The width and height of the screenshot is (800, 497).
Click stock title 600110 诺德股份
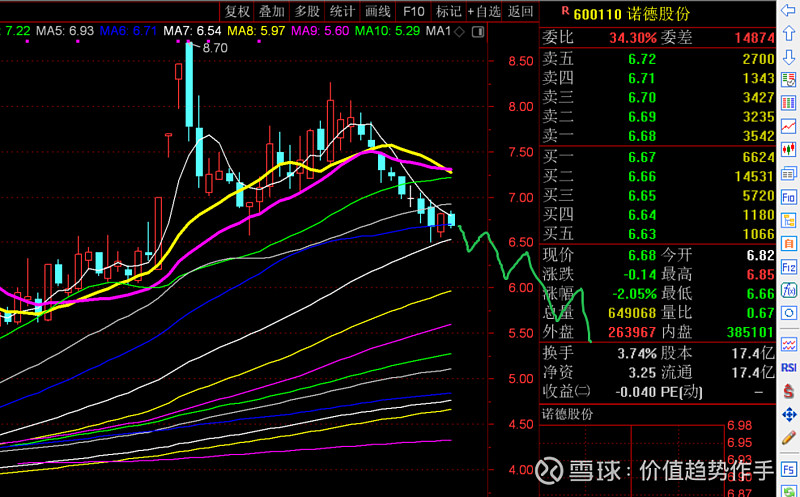632,14
